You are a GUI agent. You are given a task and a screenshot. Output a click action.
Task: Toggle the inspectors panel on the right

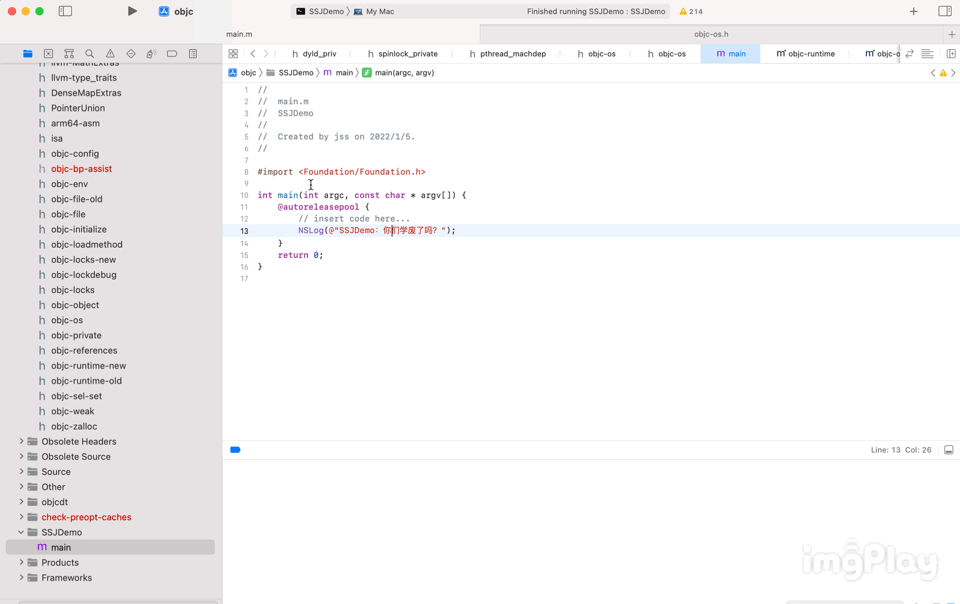point(945,11)
